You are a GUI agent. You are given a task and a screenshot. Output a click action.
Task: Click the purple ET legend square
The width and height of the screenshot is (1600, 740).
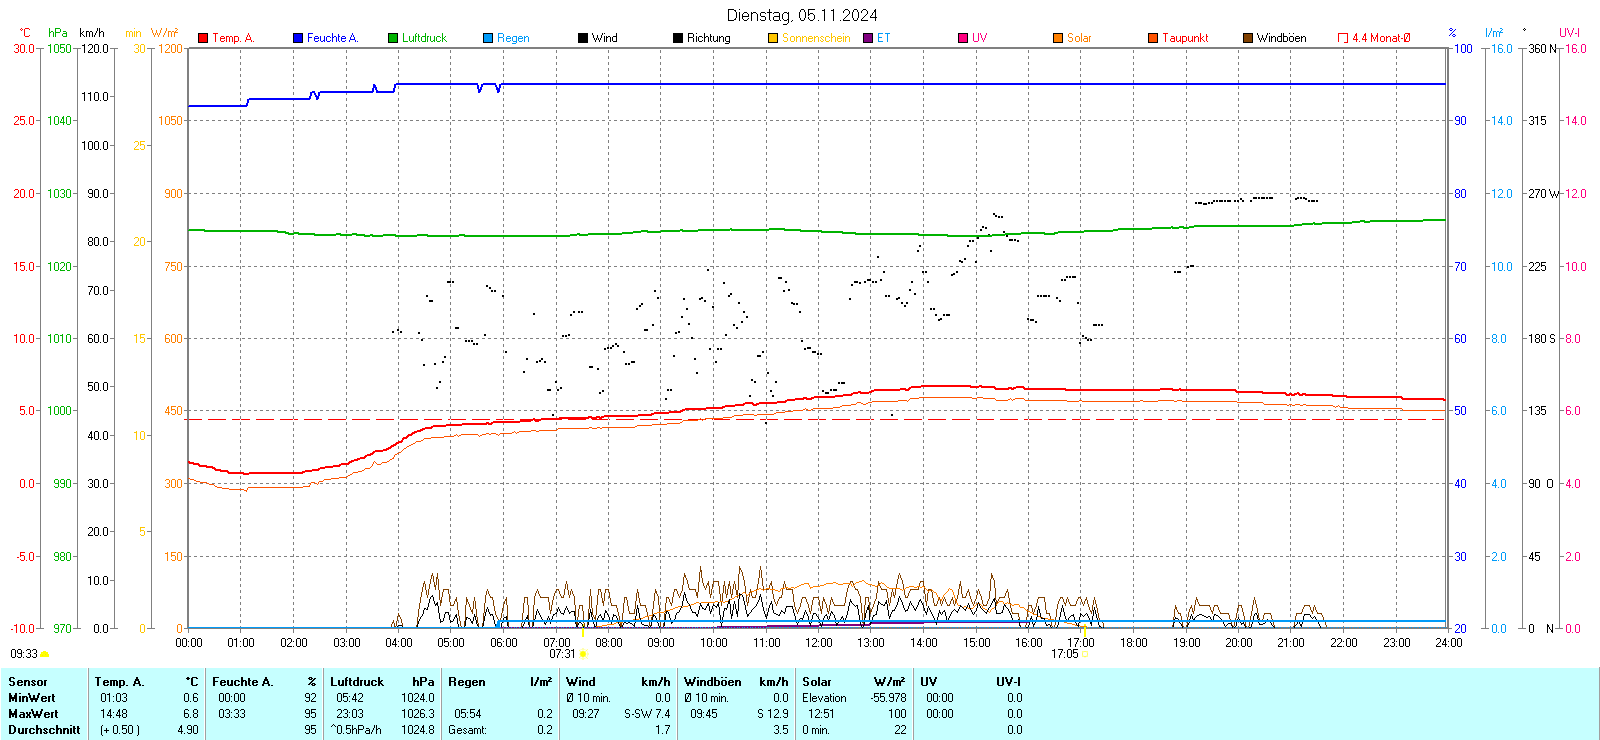point(868,38)
